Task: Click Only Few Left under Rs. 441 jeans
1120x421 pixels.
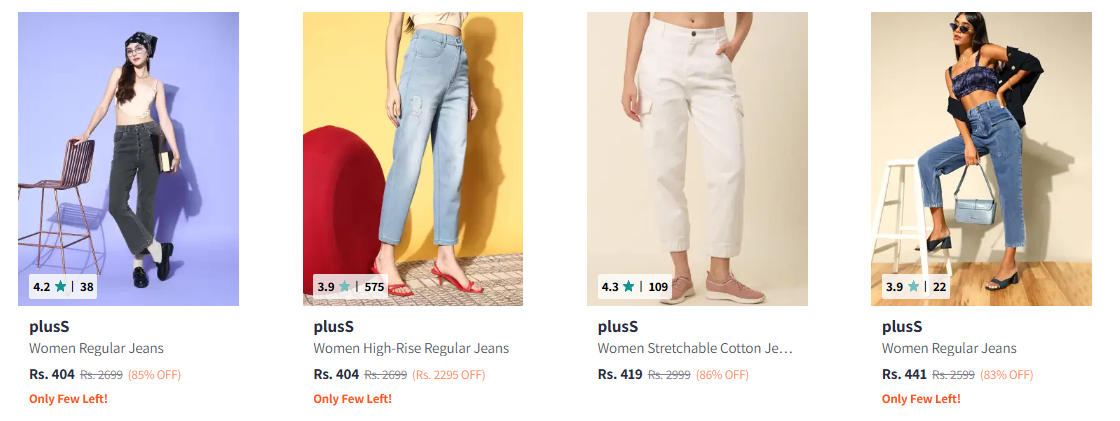Action: point(921,399)
